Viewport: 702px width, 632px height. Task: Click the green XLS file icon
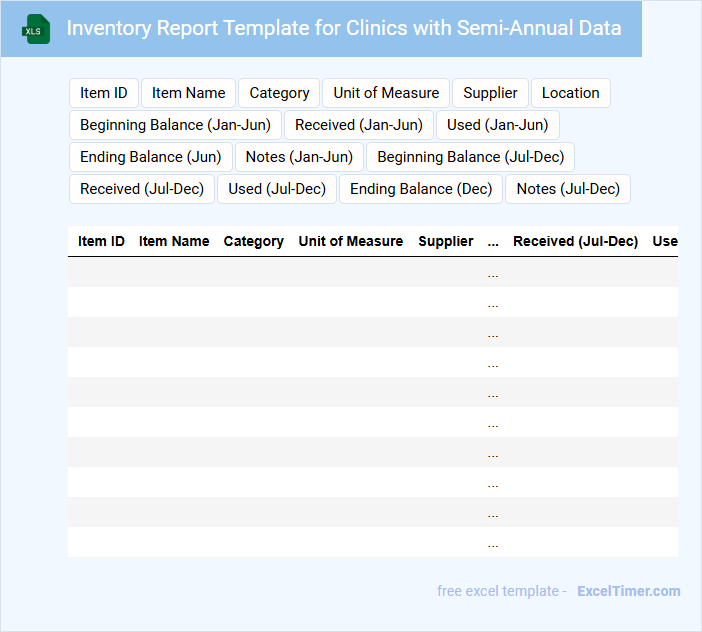pyautogui.click(x=36, y=29)
